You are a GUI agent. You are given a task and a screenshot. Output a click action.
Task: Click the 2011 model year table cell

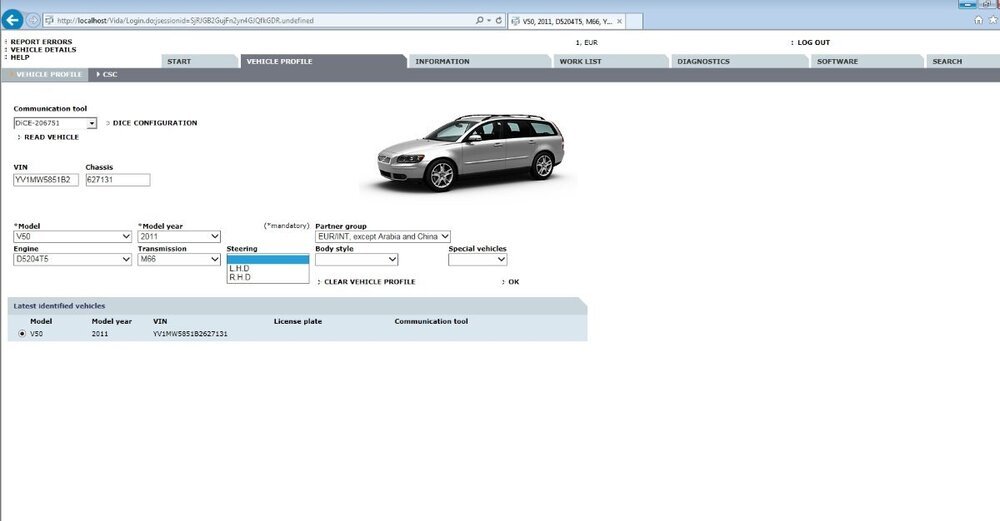(99, 334)
